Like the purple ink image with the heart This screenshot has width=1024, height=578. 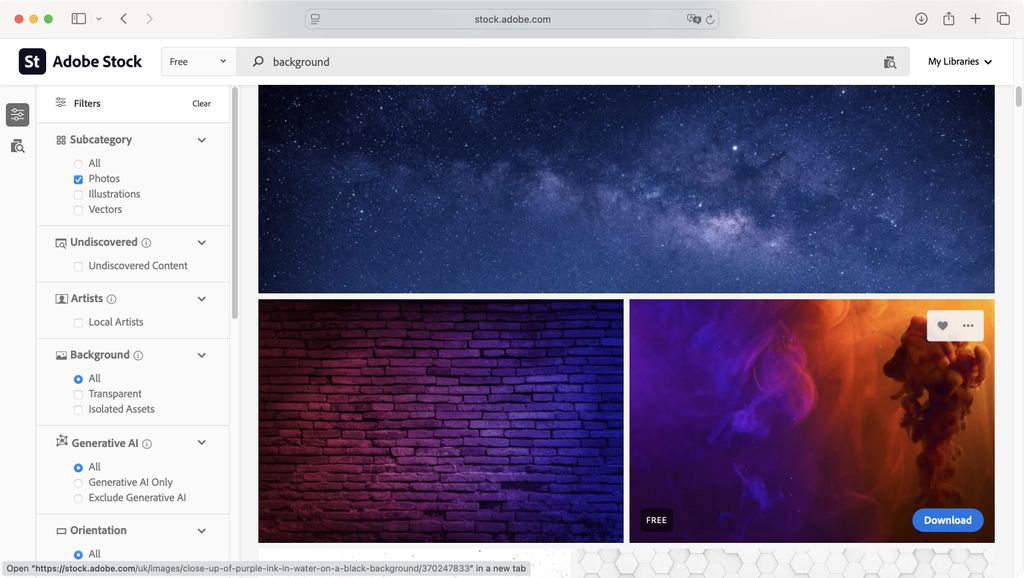coord(942,325)
